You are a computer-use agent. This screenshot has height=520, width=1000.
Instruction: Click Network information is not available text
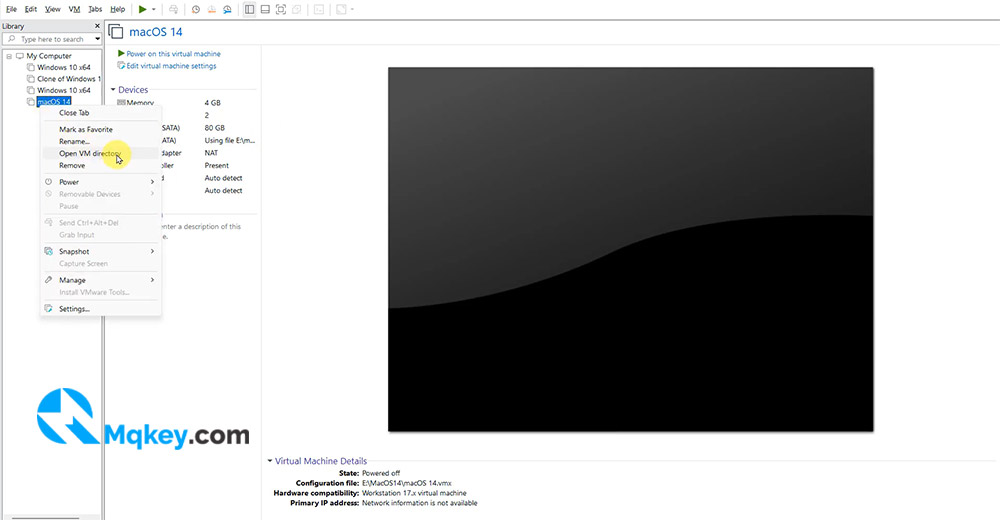[x=419, y=503]
